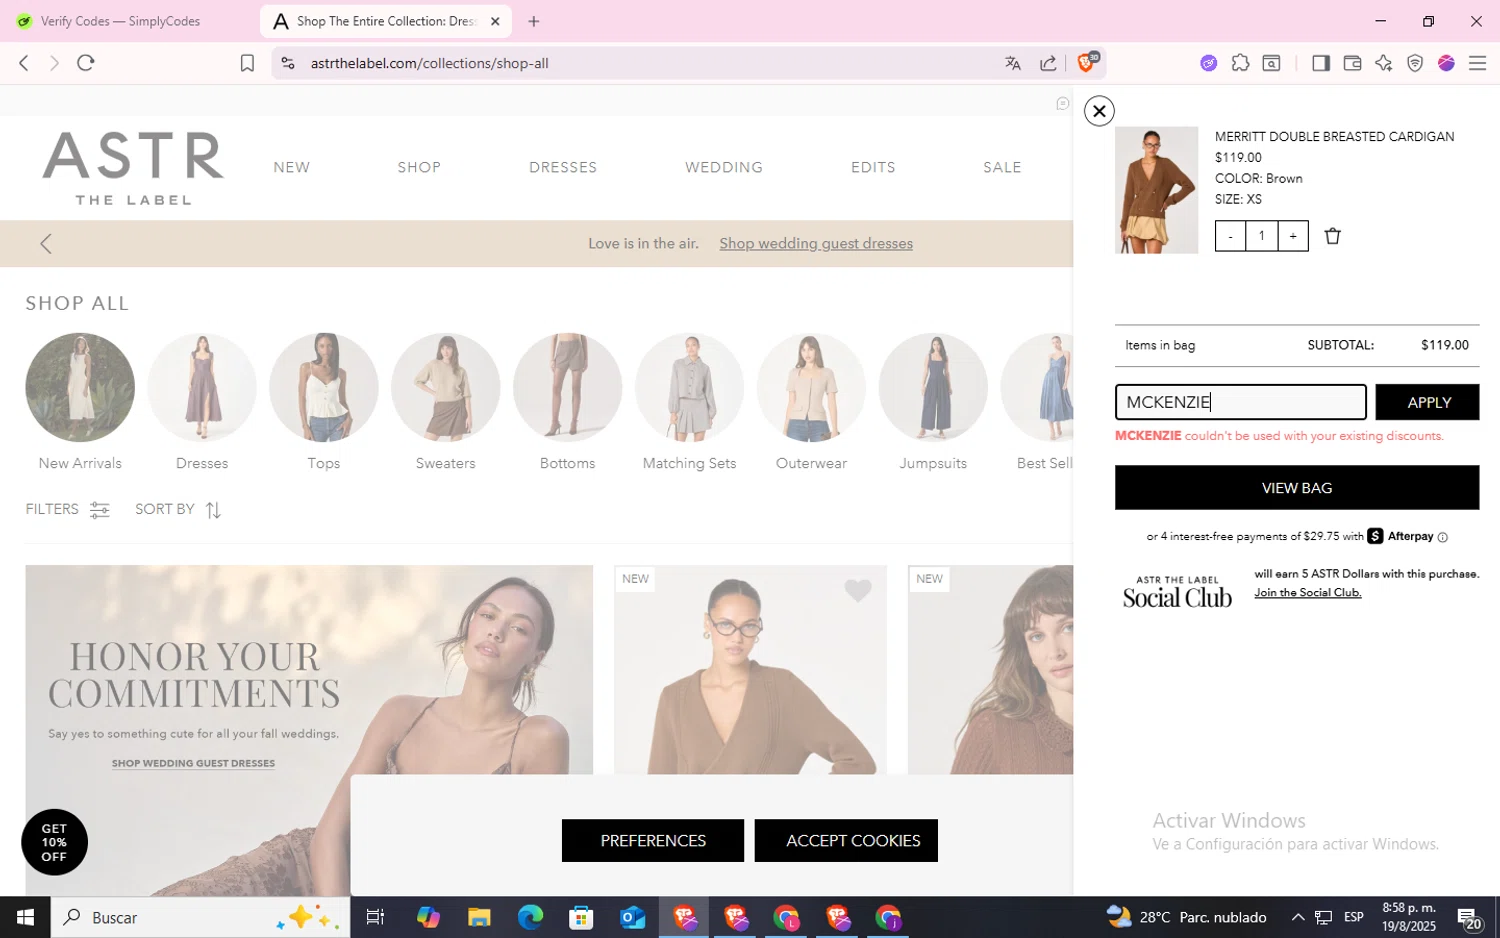Screen dimensions: 1500x938
Task: Select the Outerwear category circle
Action: 811,388
